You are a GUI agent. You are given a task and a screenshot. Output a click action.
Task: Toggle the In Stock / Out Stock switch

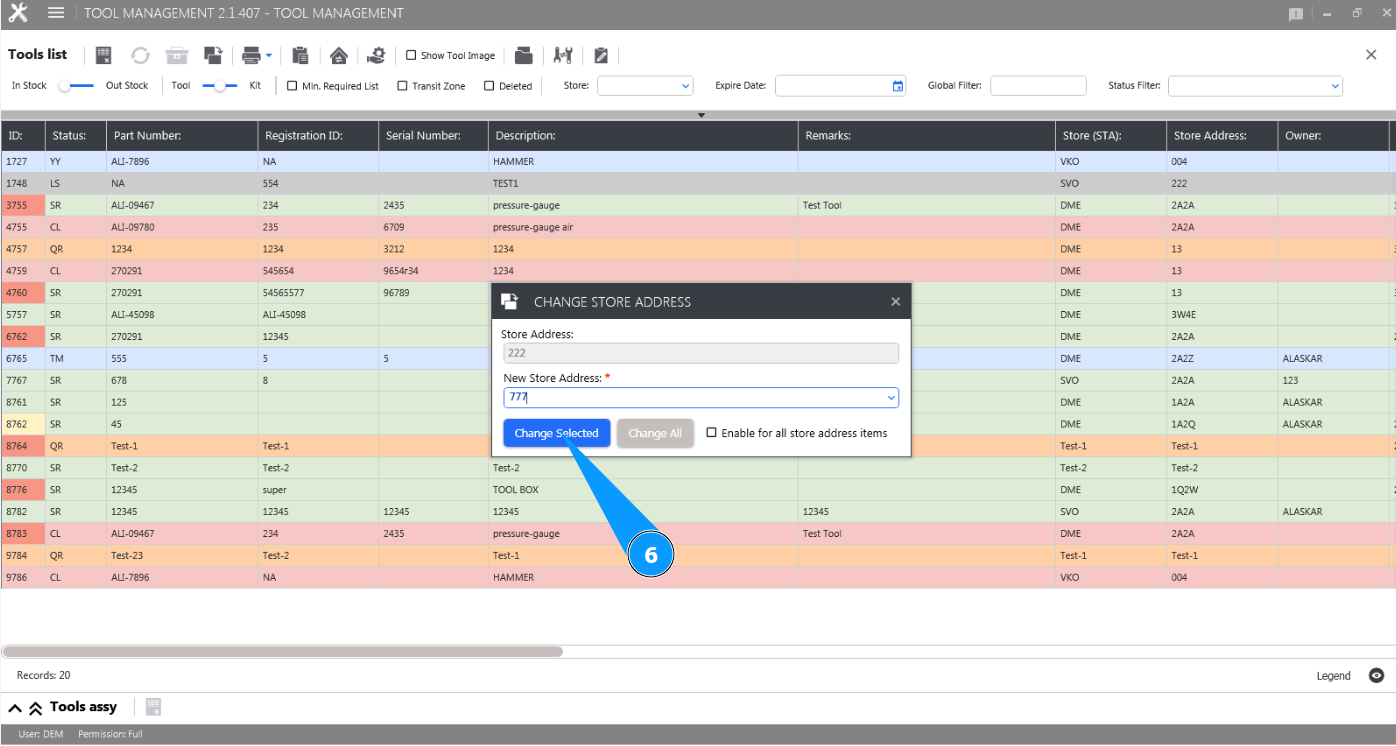76,86
